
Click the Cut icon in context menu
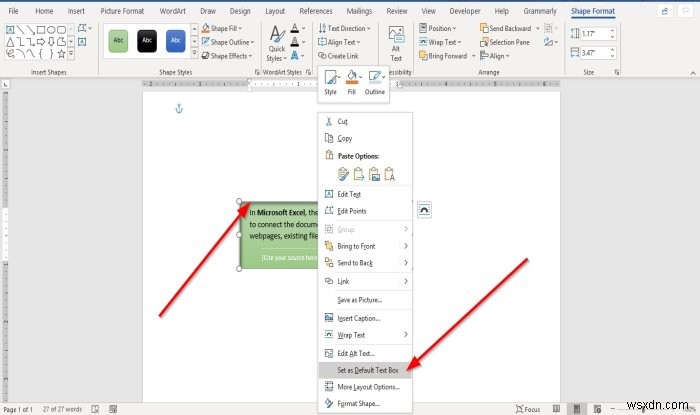tap(329, 121)
